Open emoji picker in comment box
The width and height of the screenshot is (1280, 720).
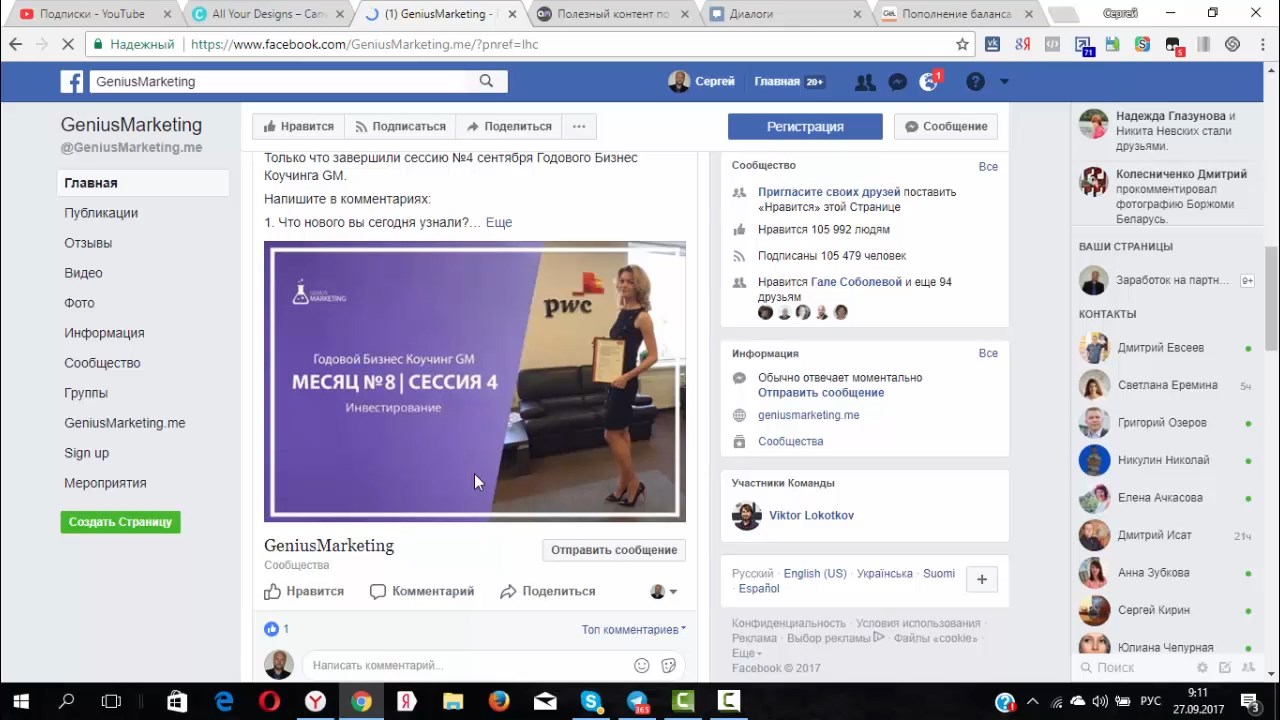tap(642, 665)
